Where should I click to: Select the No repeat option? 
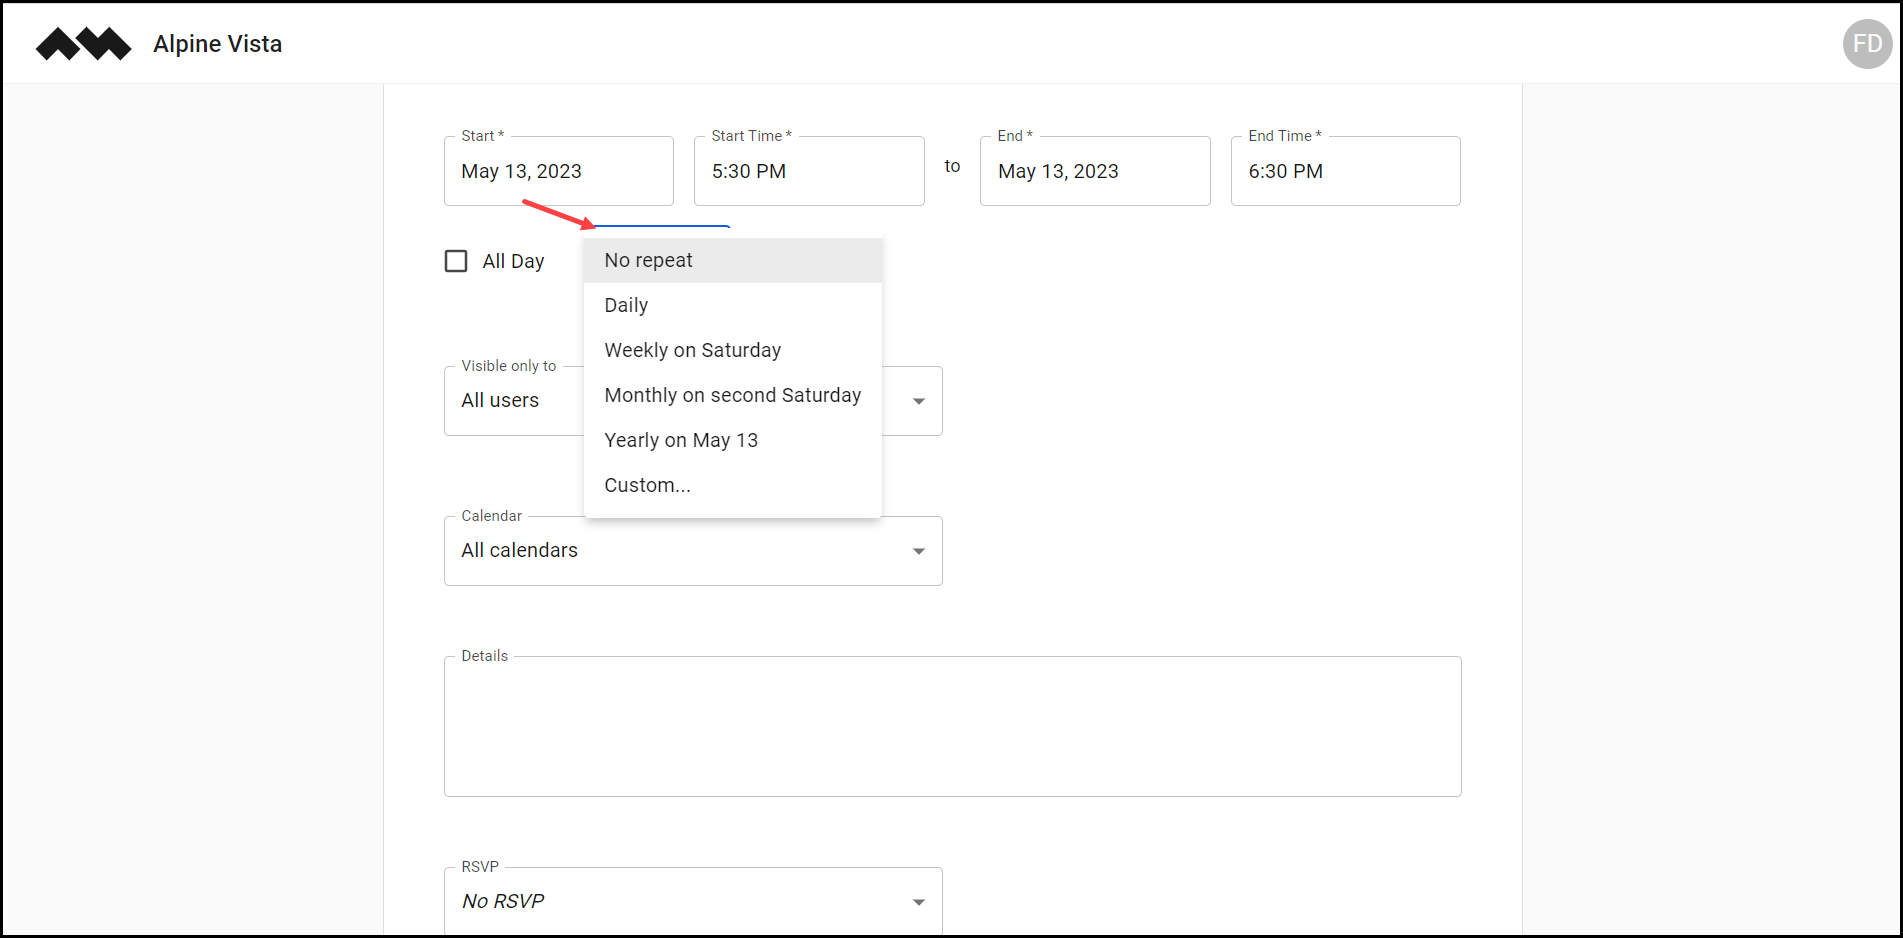pyautogui.click(x=733, y=260)
